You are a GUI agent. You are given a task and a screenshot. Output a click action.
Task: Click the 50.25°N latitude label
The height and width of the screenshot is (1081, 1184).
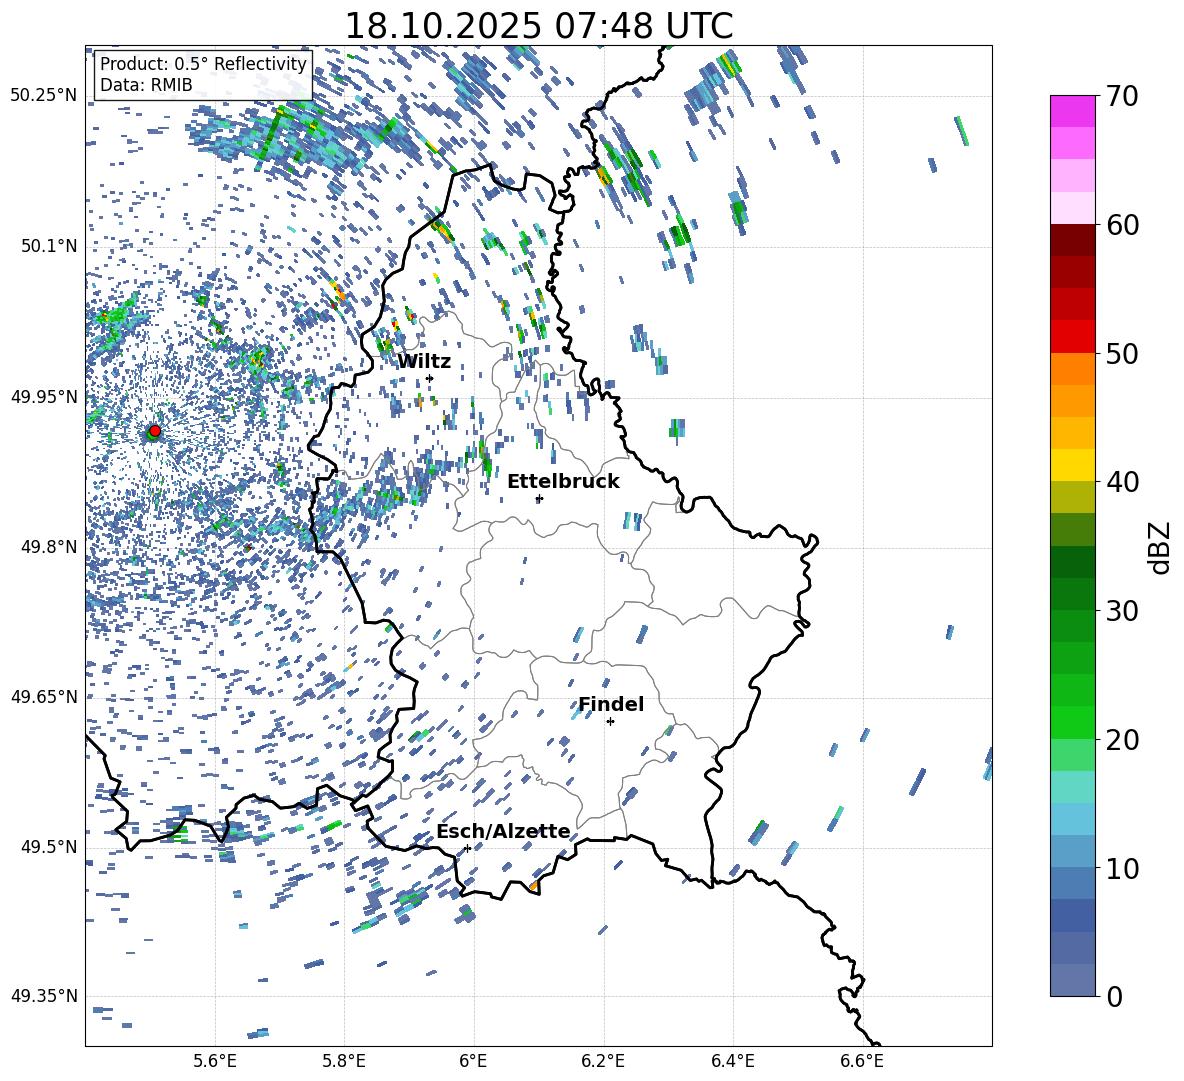[x=44, y=96]
